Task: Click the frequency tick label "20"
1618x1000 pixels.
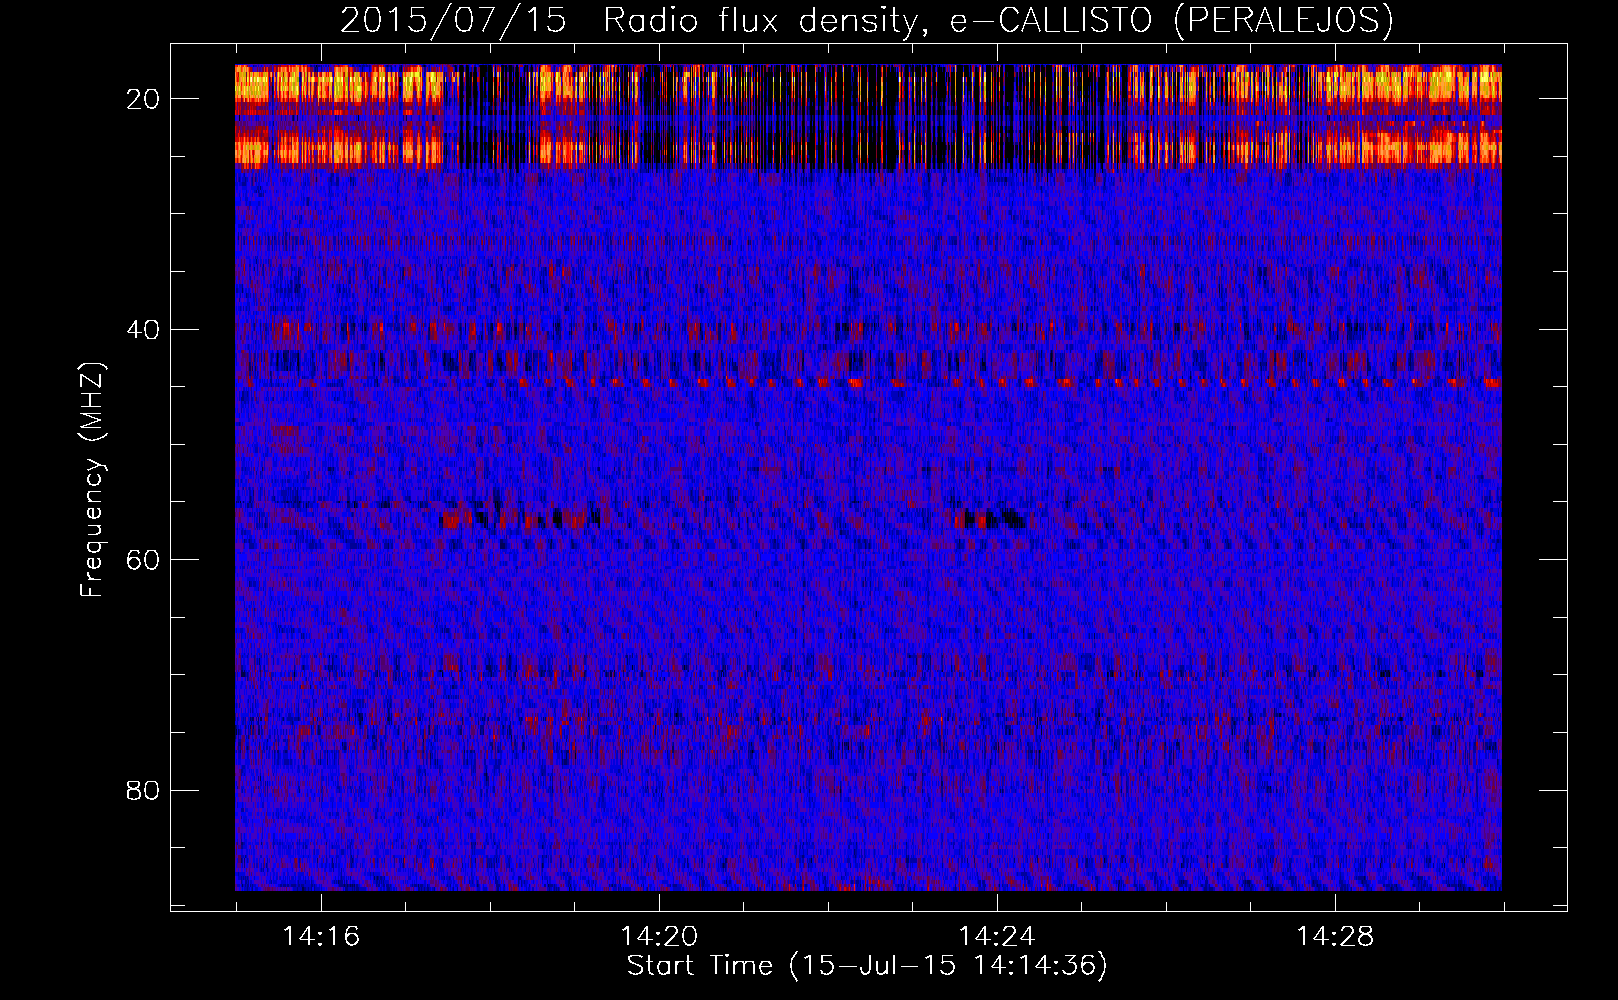Action: [144, 99]
